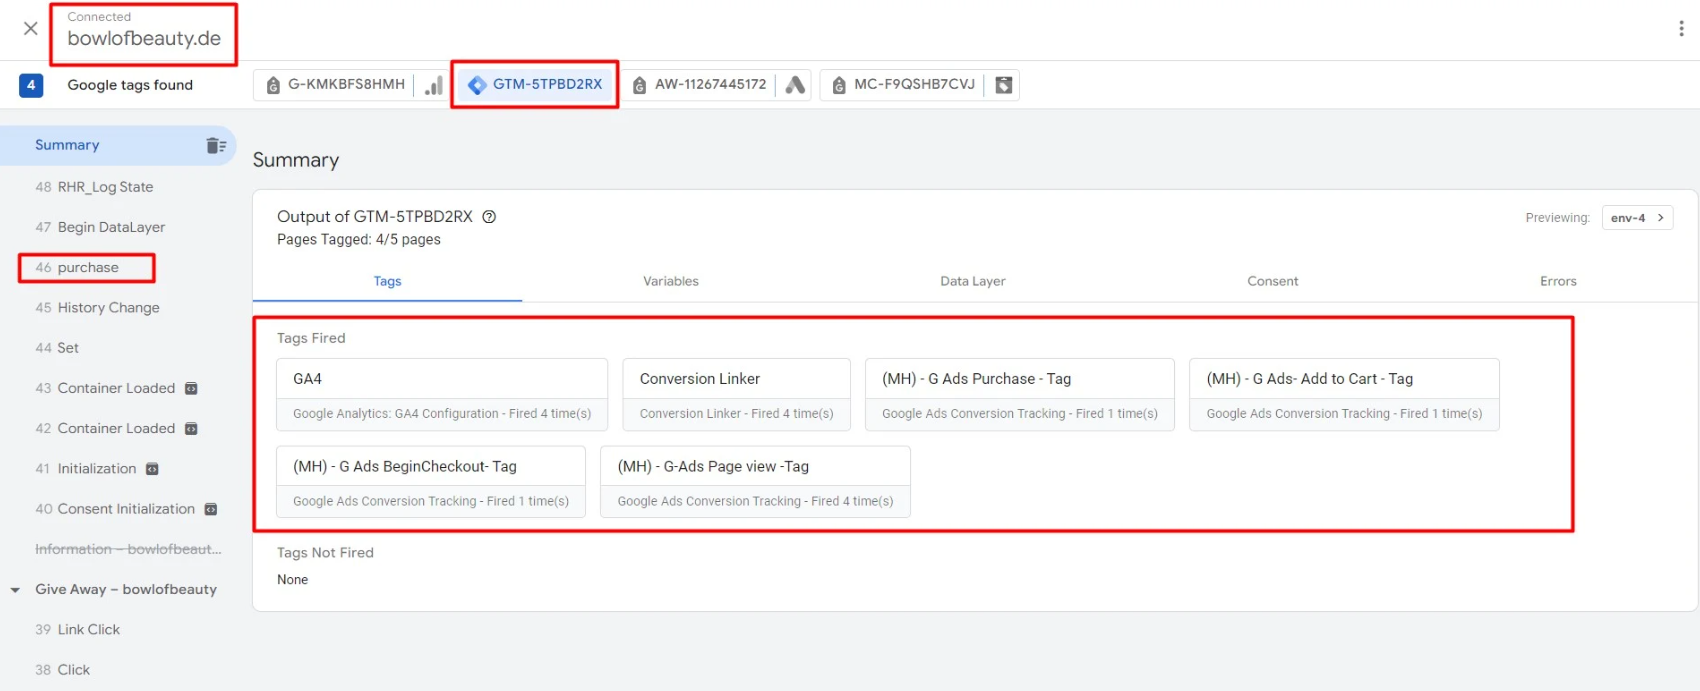This screenshot has height=691, width=1700.
Task: Open the Data Layer tab
Action: [972, 281]
